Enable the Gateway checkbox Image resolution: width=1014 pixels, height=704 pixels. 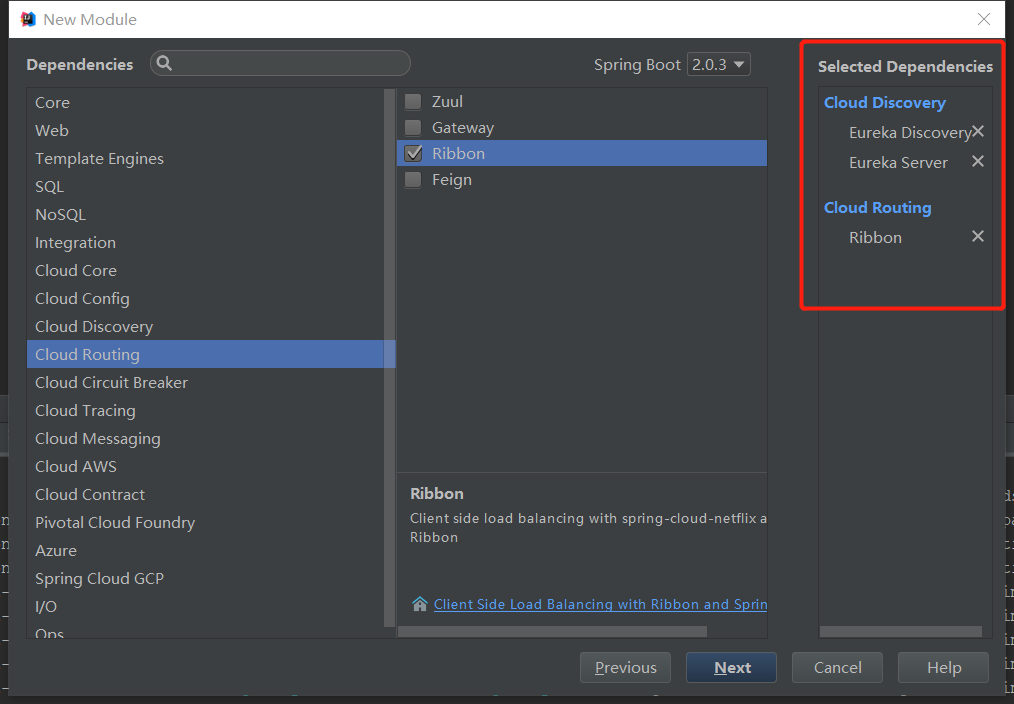(413, 127)
